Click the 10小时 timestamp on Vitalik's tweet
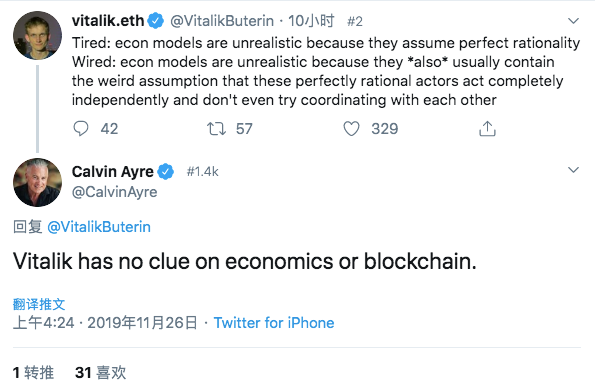The height and width of the screenshot is (389, 595). click(311, 21)
